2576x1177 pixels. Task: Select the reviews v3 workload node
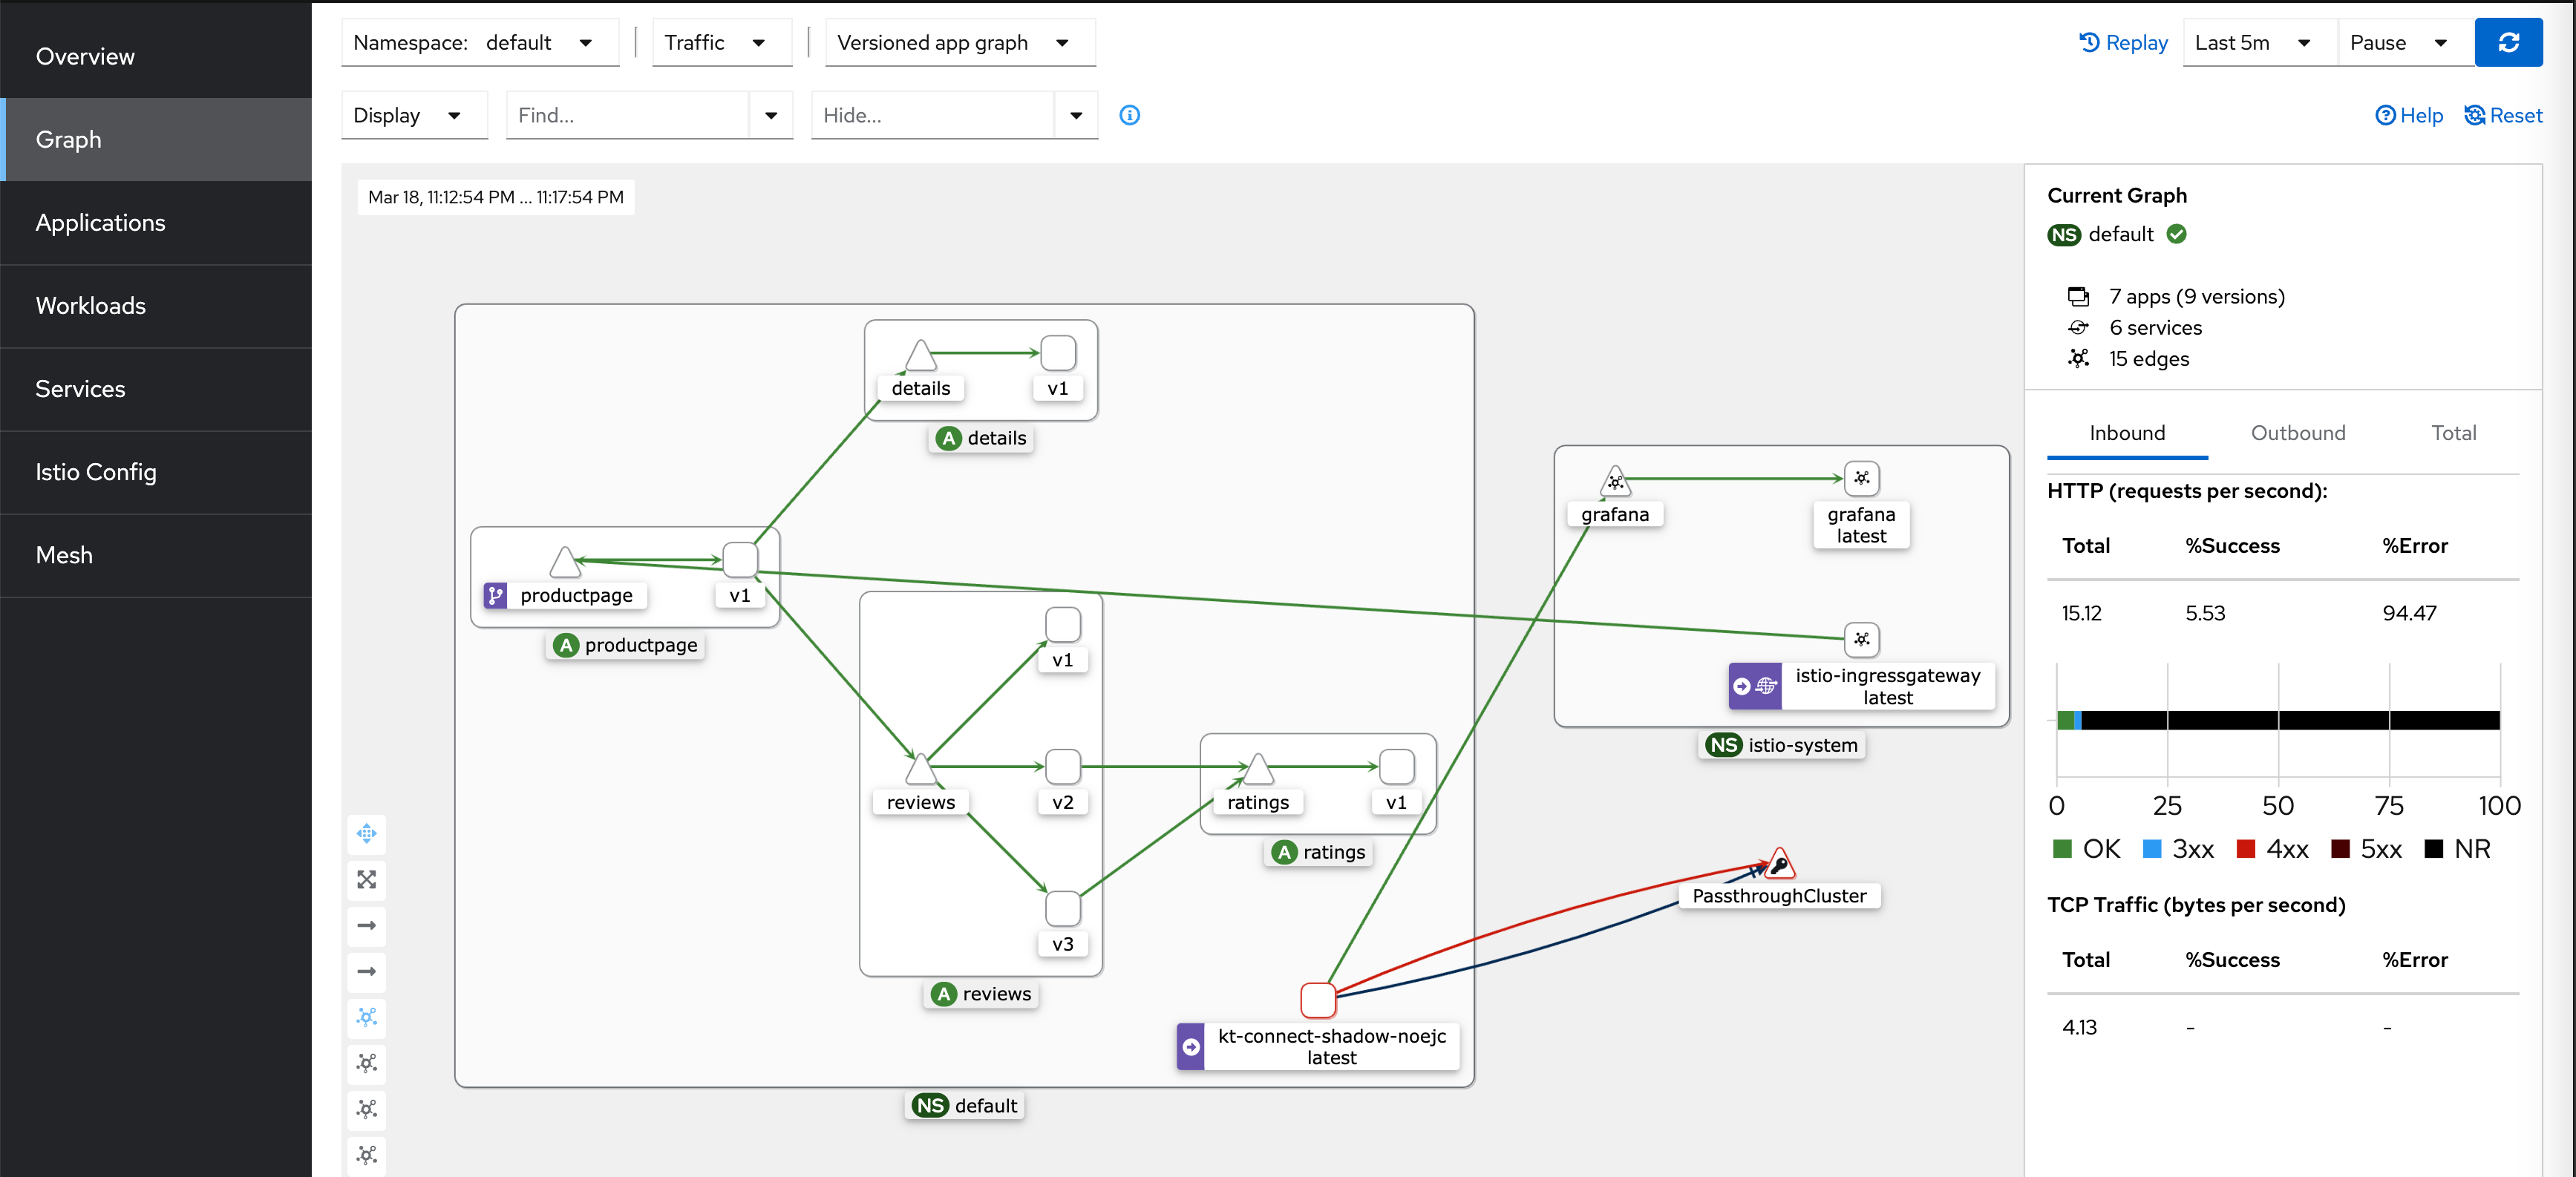(x=1062, y=908)
